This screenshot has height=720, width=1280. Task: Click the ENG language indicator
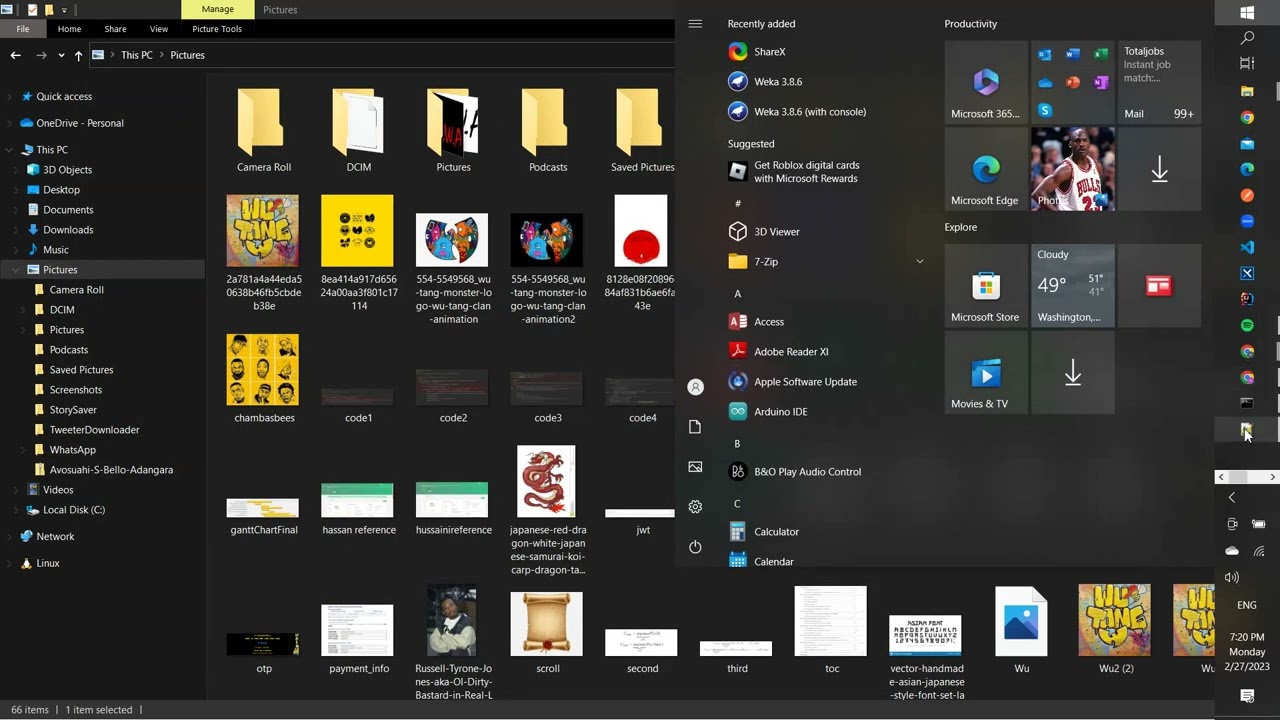pos(1247,605)
